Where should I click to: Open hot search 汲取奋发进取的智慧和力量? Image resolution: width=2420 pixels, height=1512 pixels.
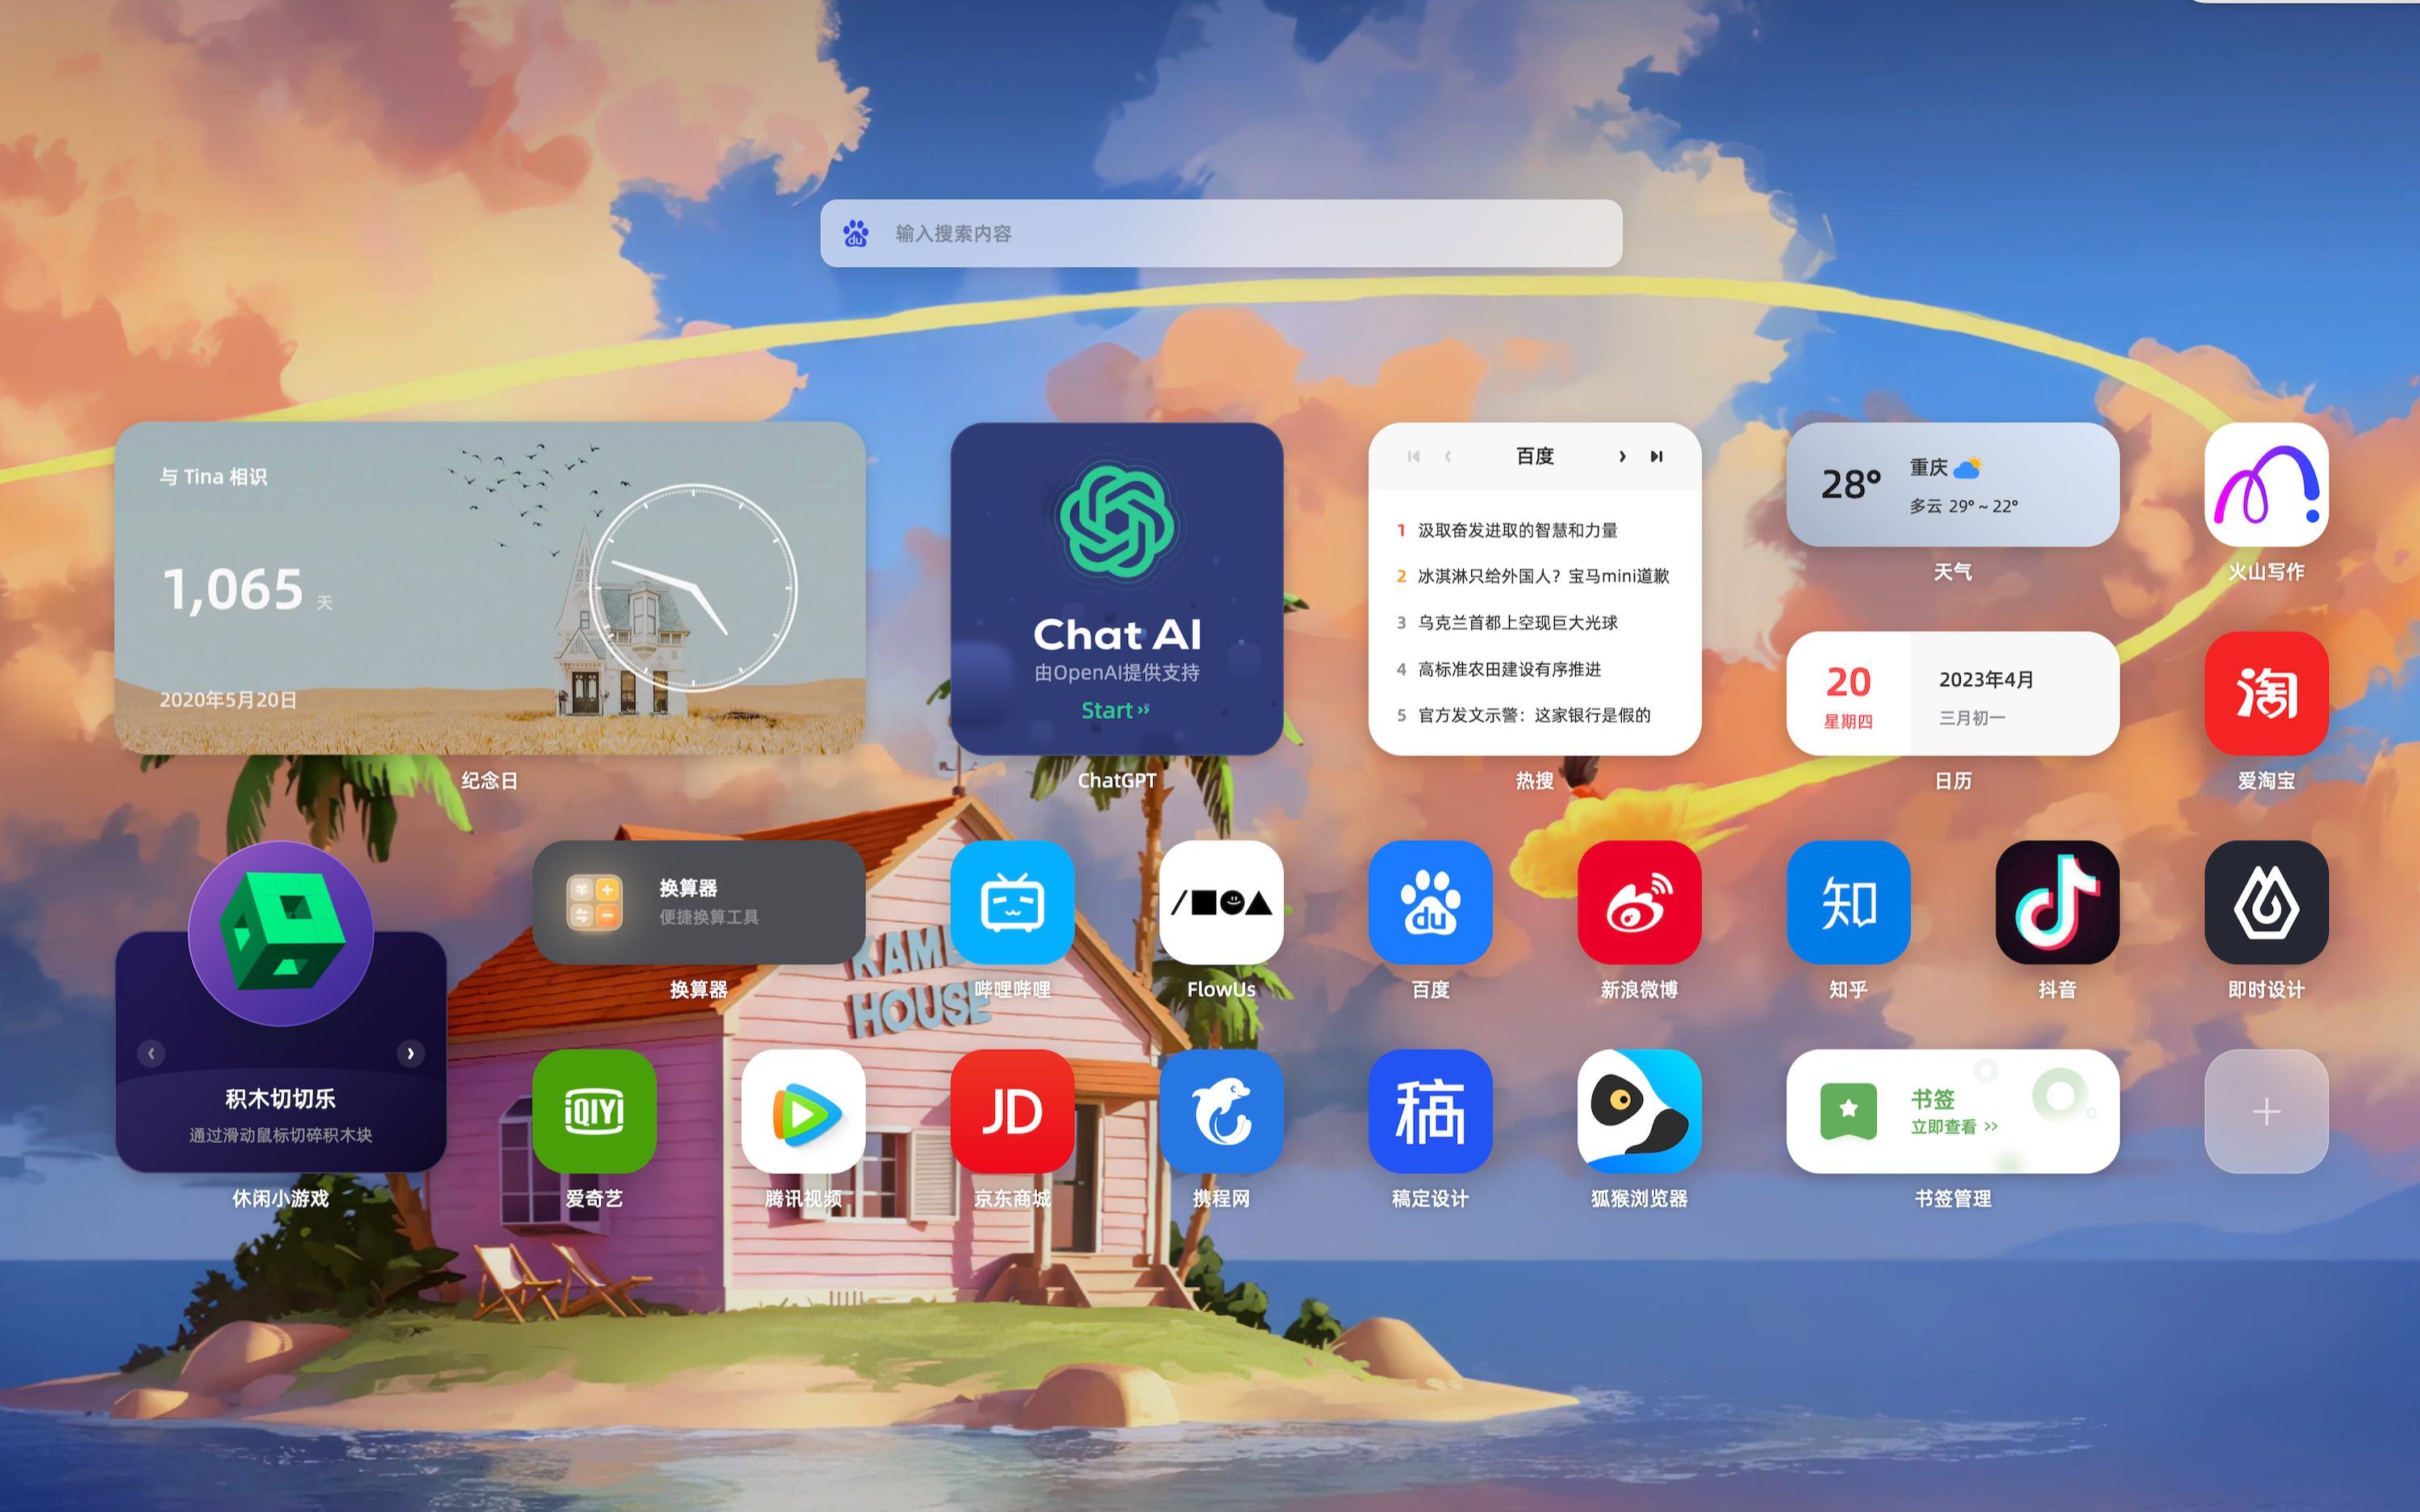pyautogui.click(x=1517, y=530)
